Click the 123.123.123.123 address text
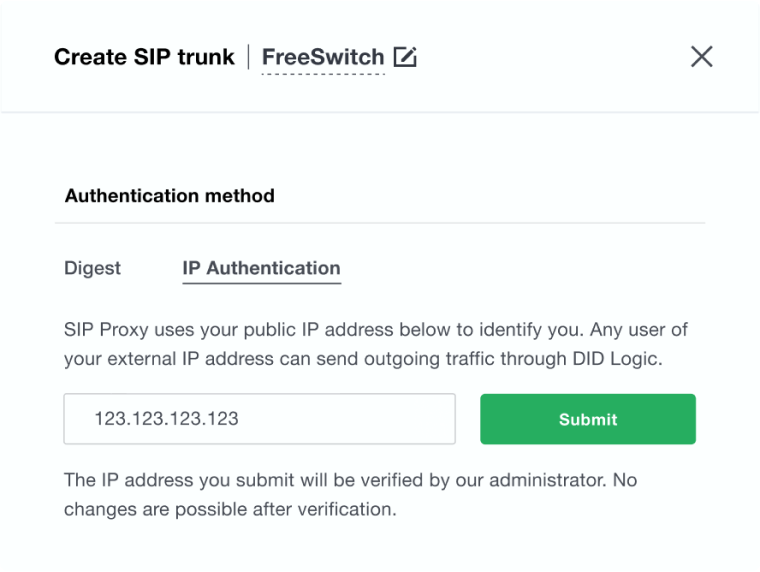 click(x=166, y=419)
